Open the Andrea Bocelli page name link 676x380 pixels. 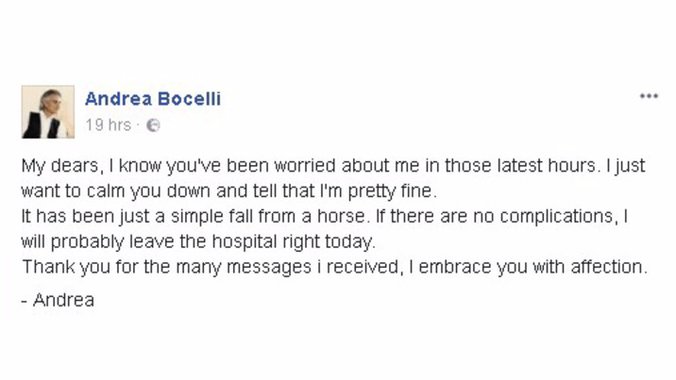point(153,99)
